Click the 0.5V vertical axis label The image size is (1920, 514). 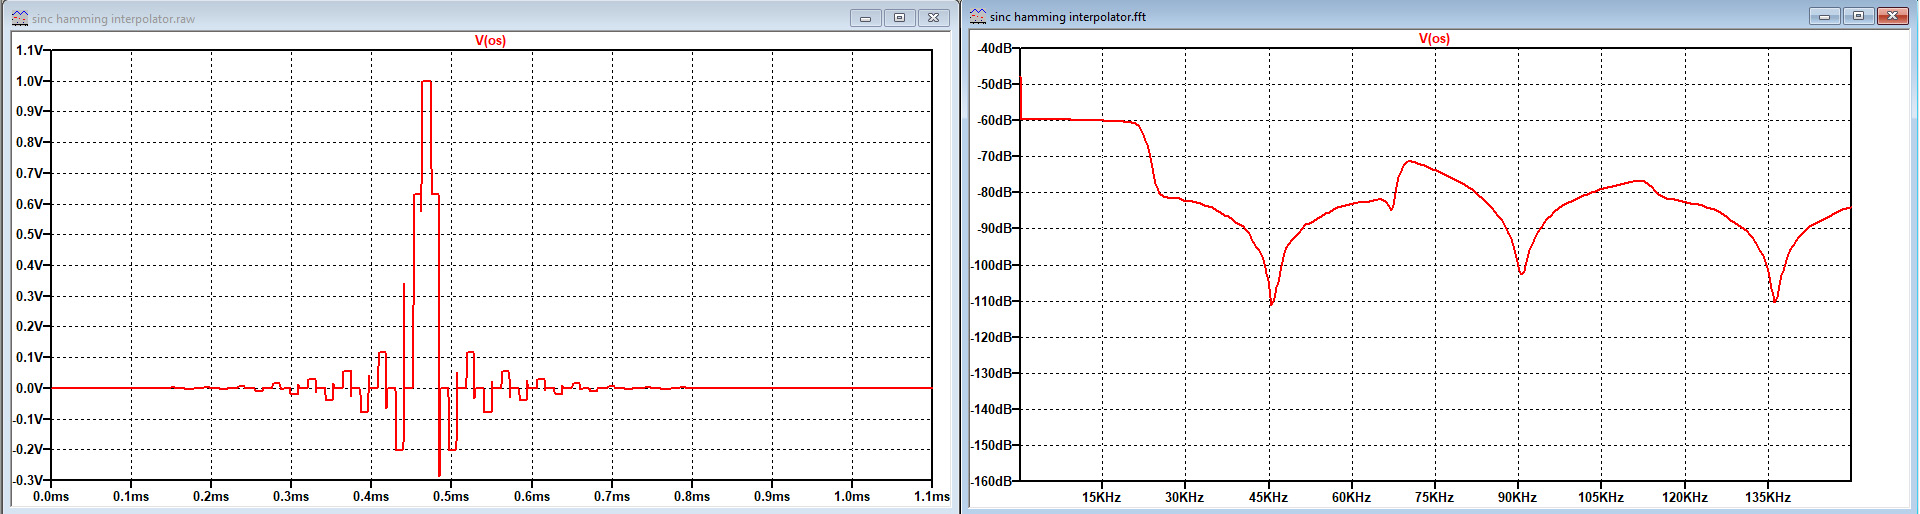[x=29, y=235]
